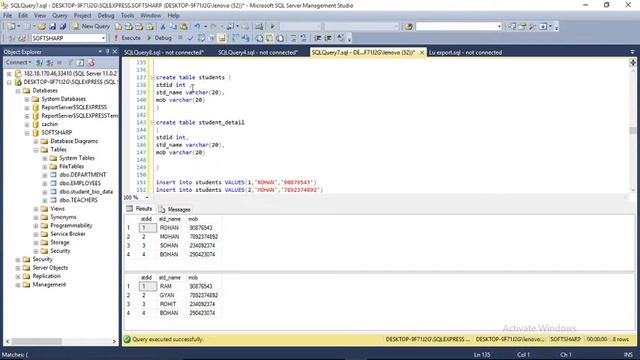The image size is (640, 360).
Task: Switch to the SQLQuery4.sql tab
Action: pyautogui.click(x=258, y=52)
